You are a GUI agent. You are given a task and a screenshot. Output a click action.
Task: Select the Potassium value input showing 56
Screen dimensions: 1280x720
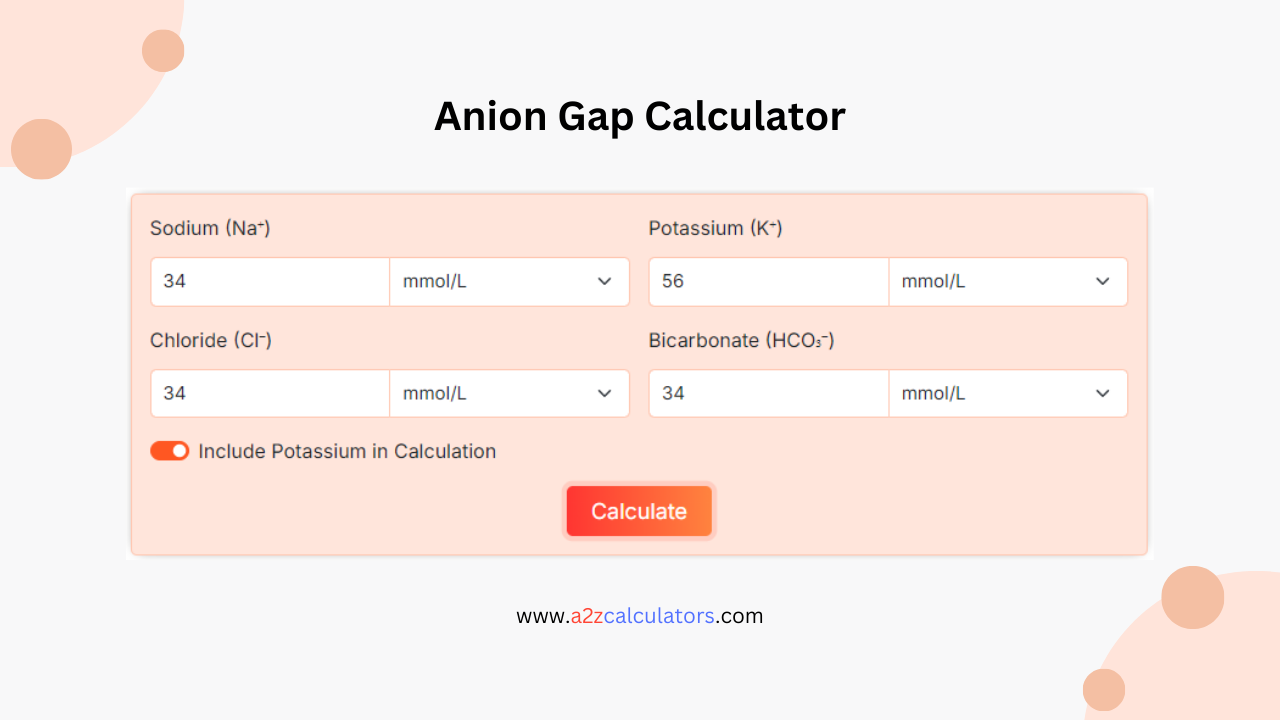point(768,281)
